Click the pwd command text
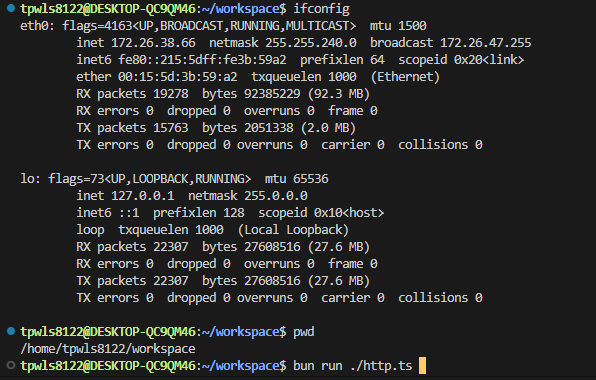This screenshot has width=596, height=380. pos(304,332)
